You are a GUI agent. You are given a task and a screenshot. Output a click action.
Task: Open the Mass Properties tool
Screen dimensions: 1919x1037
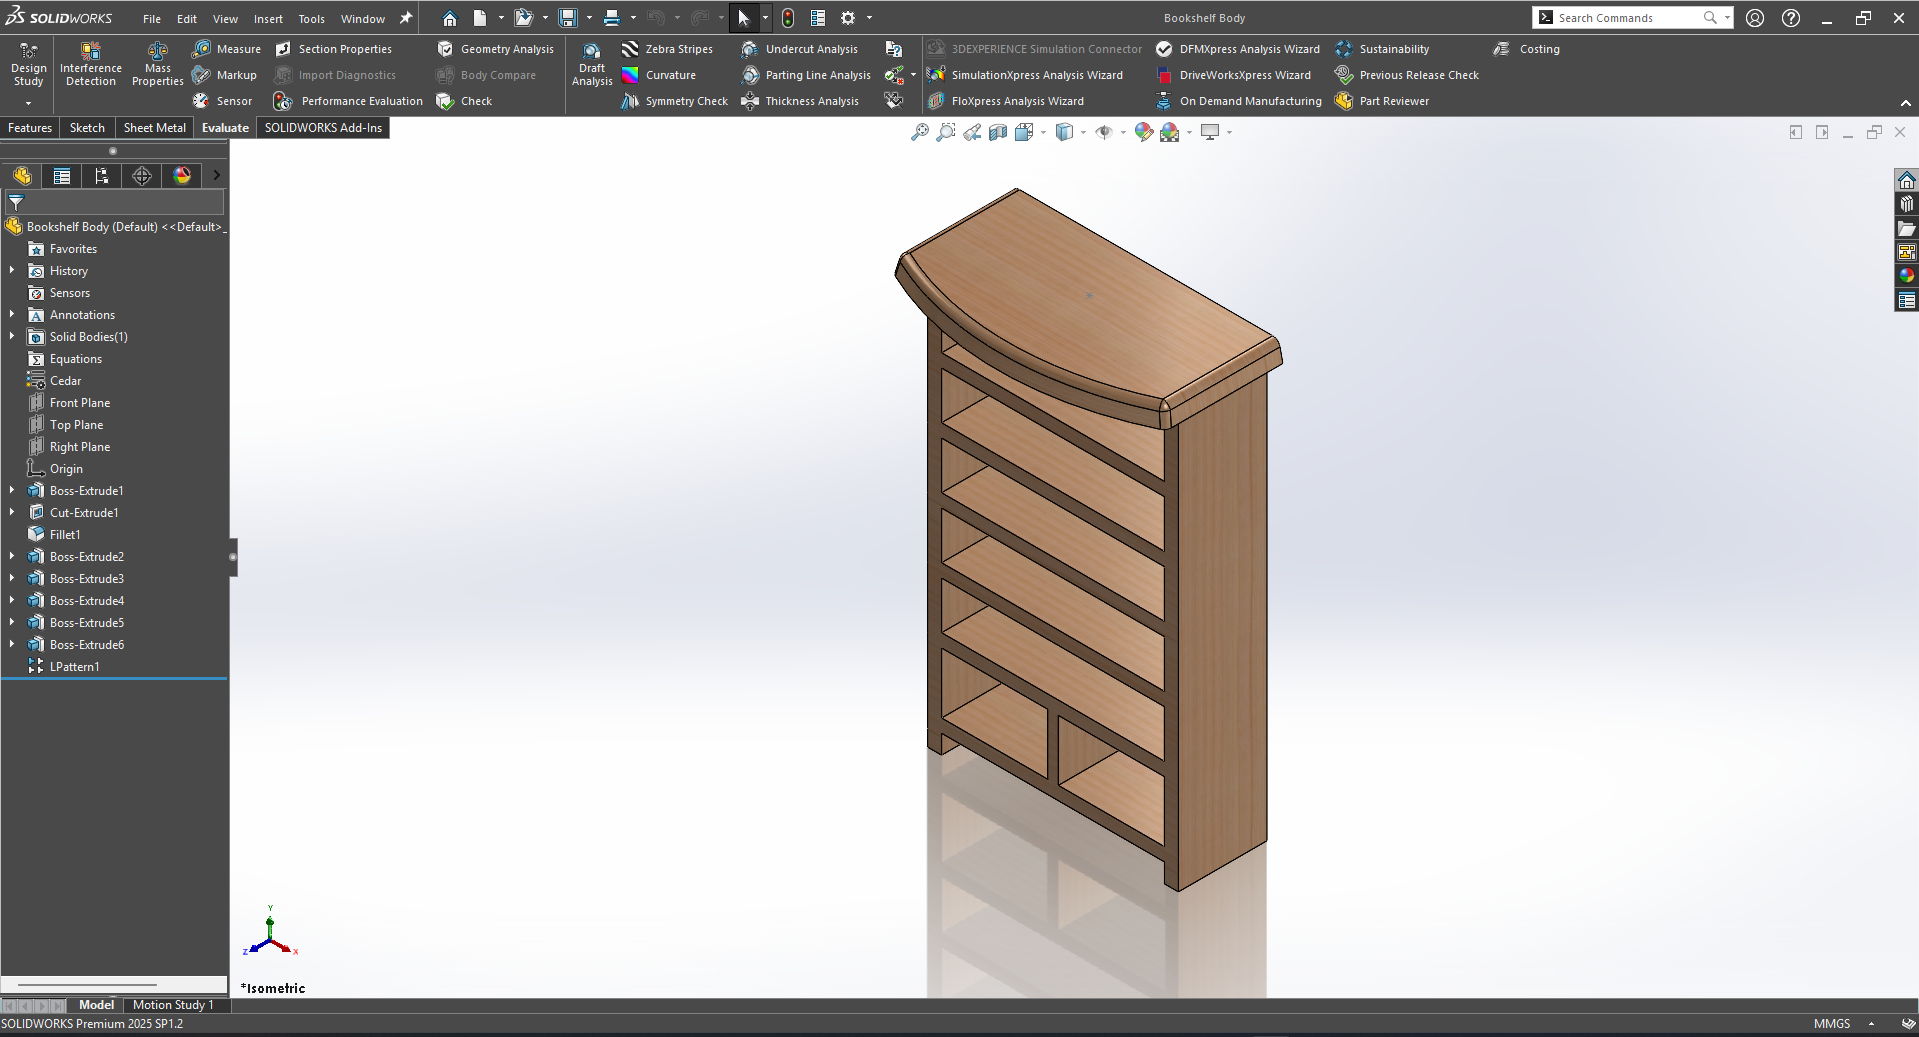pyautogui.click(x=157, y=64)
